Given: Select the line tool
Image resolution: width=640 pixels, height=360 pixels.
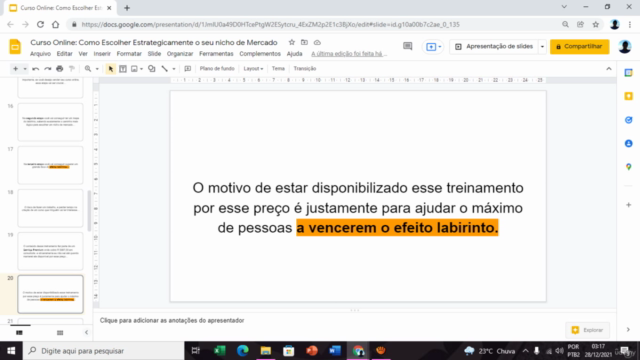Looking at the screenshot, I should [x=164, y=69].
